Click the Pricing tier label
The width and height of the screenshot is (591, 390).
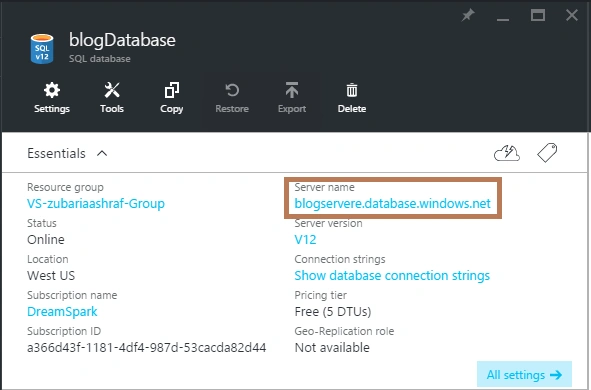(x=321, y=295)
